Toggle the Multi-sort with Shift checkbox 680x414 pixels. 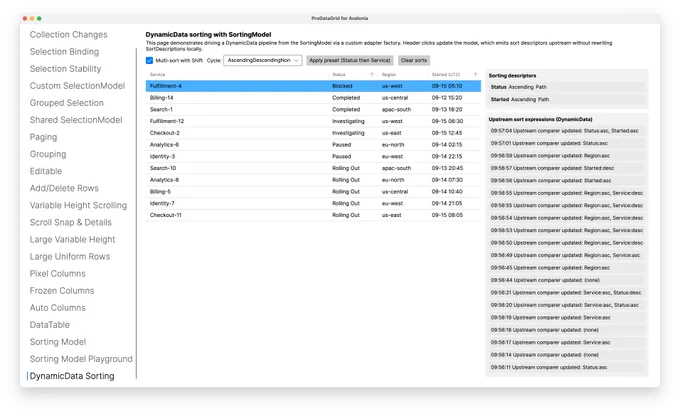(x=149, y=60)
